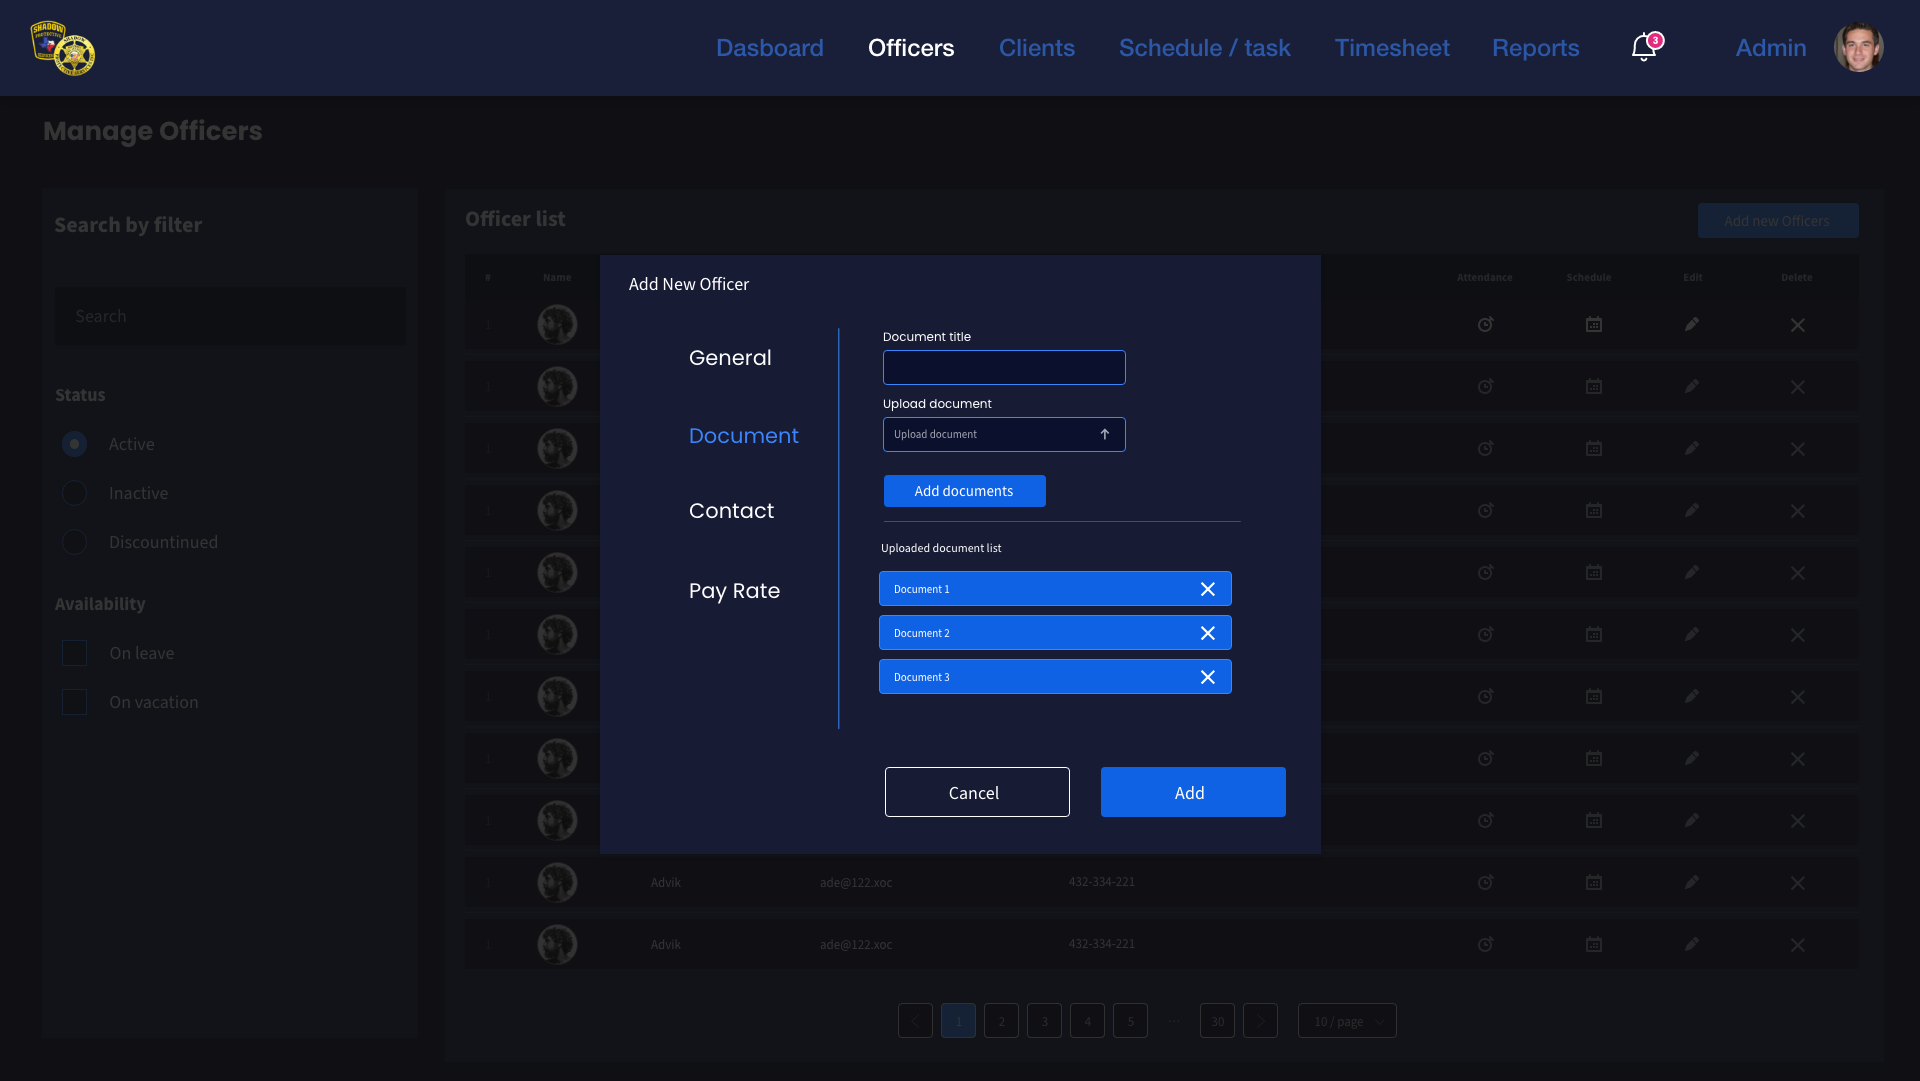Image resolution: width=1920 pixels, height=1081 pixels.
Task: Select the Inactive status radio button
Action: (x=75, y=493)
